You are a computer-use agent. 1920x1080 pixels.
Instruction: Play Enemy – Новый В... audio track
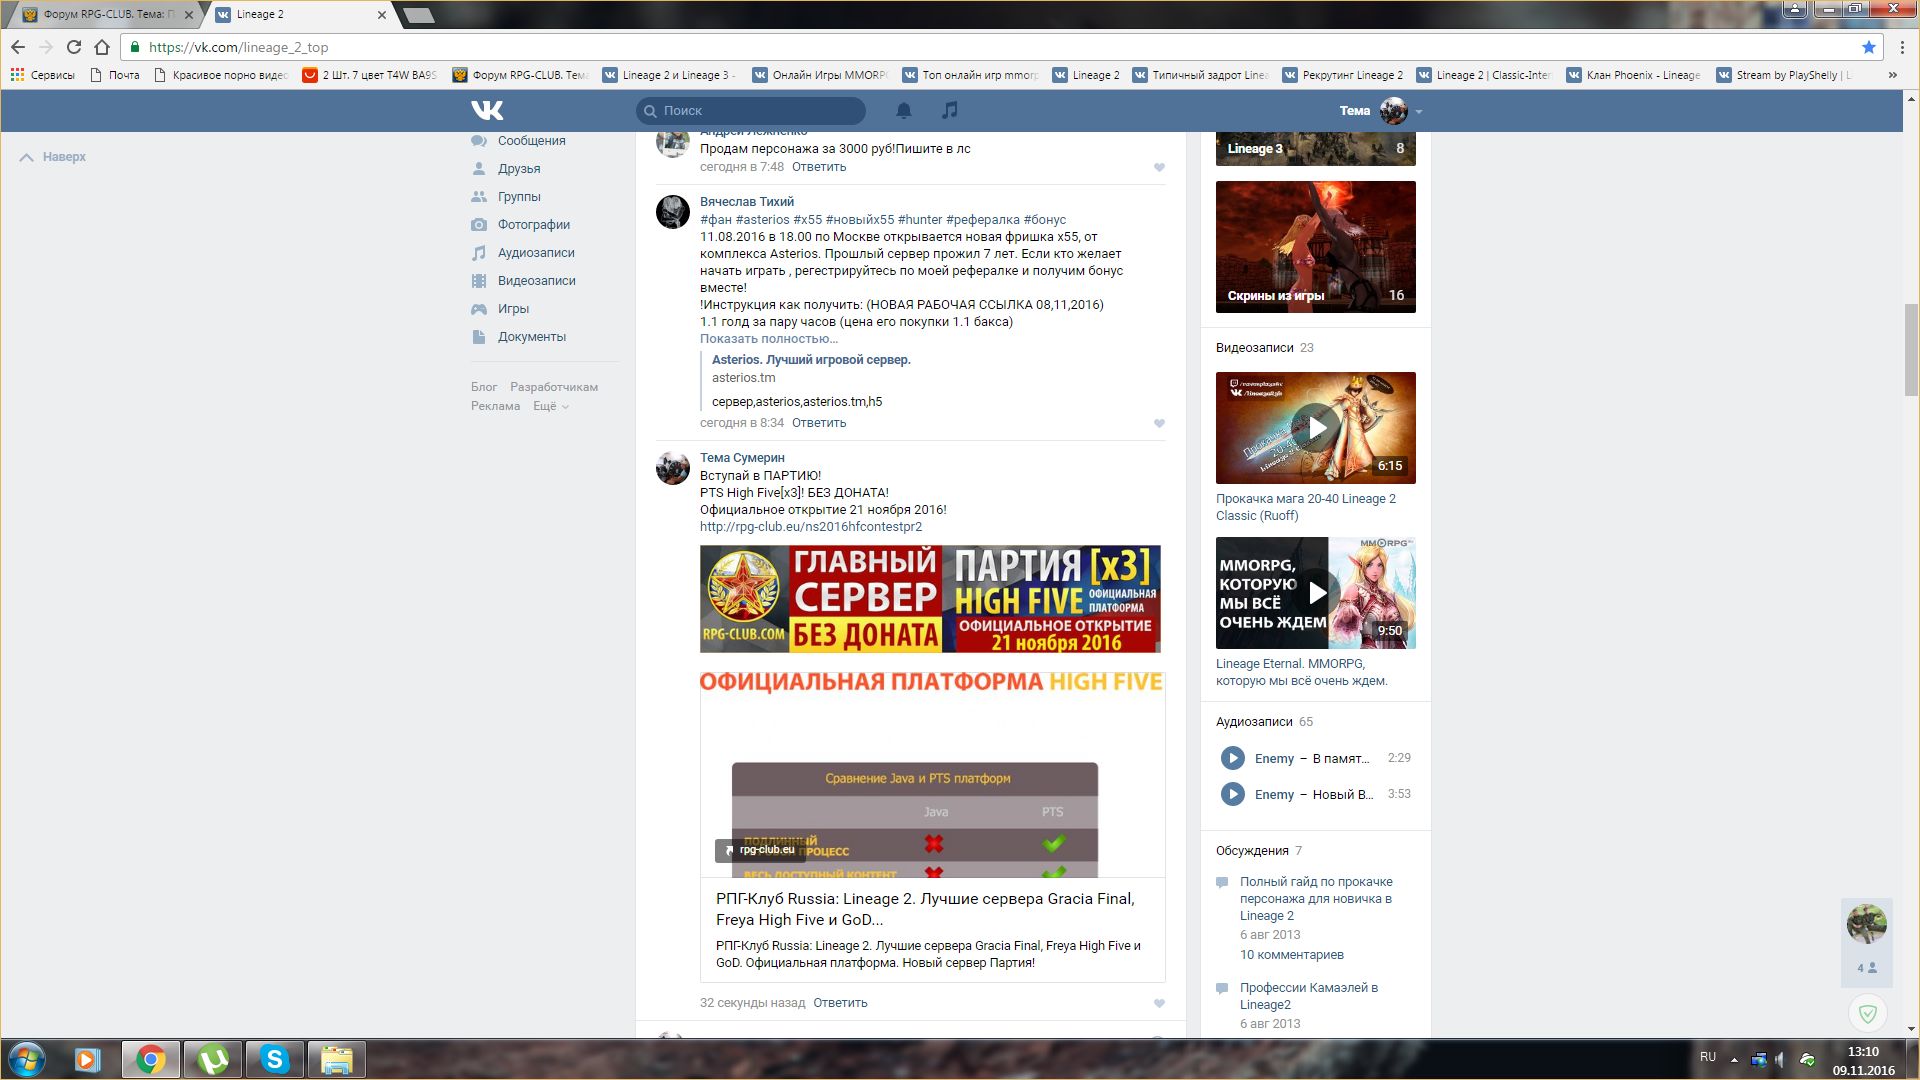1232,794
